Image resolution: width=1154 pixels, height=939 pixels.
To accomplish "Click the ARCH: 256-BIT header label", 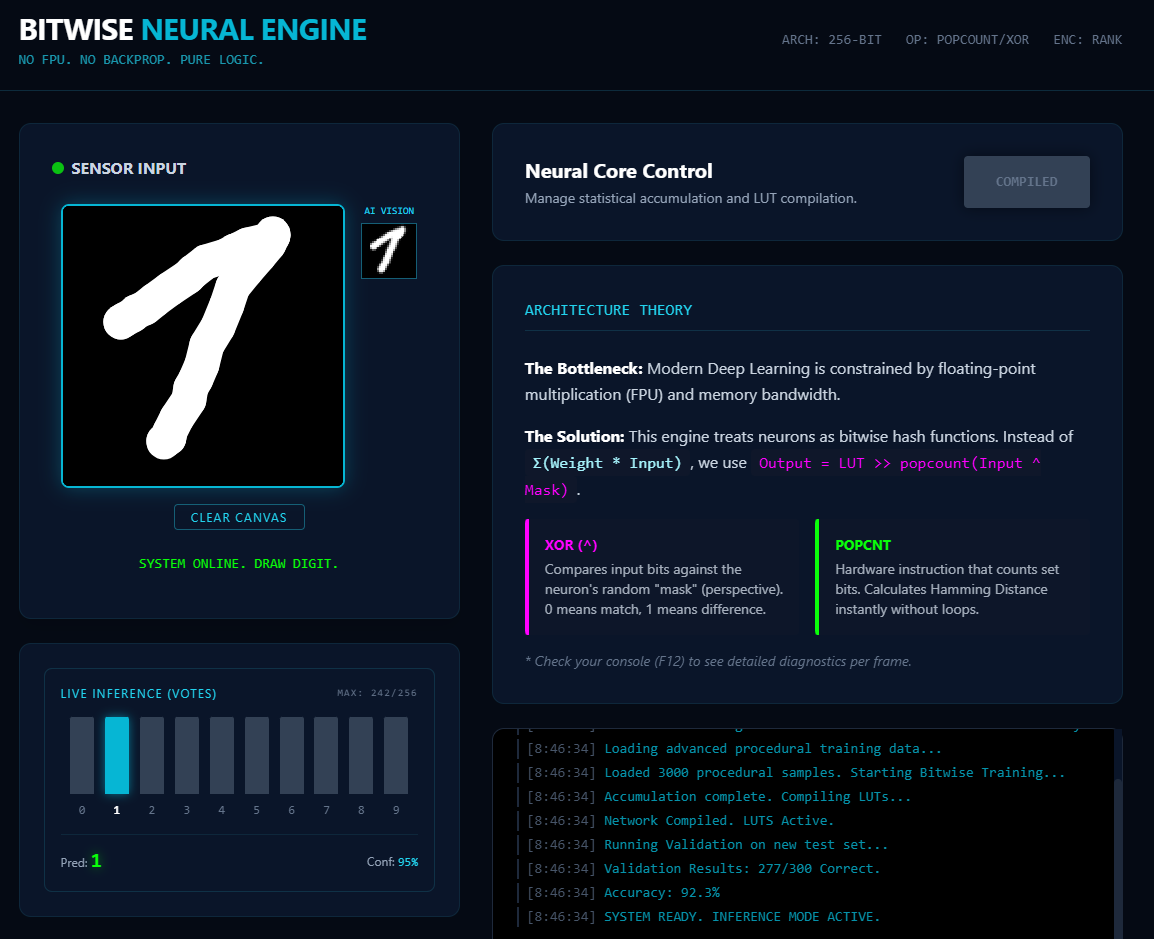I will 831,40.
